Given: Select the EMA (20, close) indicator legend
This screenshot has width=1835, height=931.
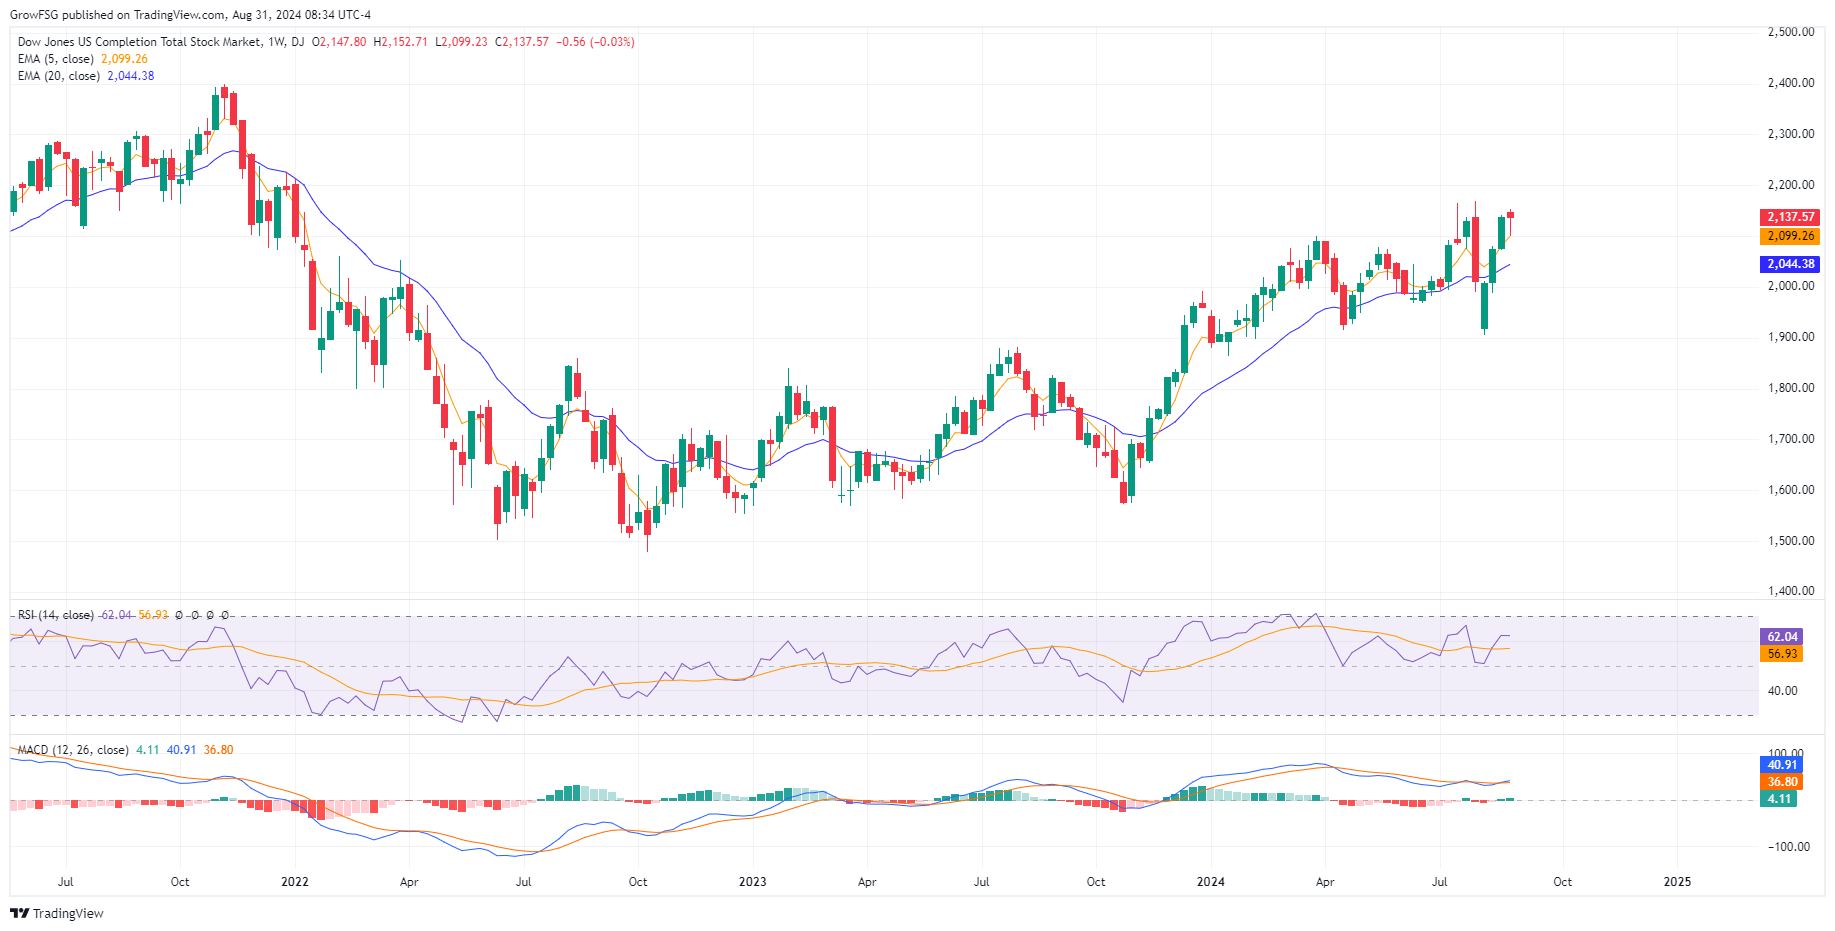Looking at the screenshot, I should pyautogui.click(x=58, y=76).
